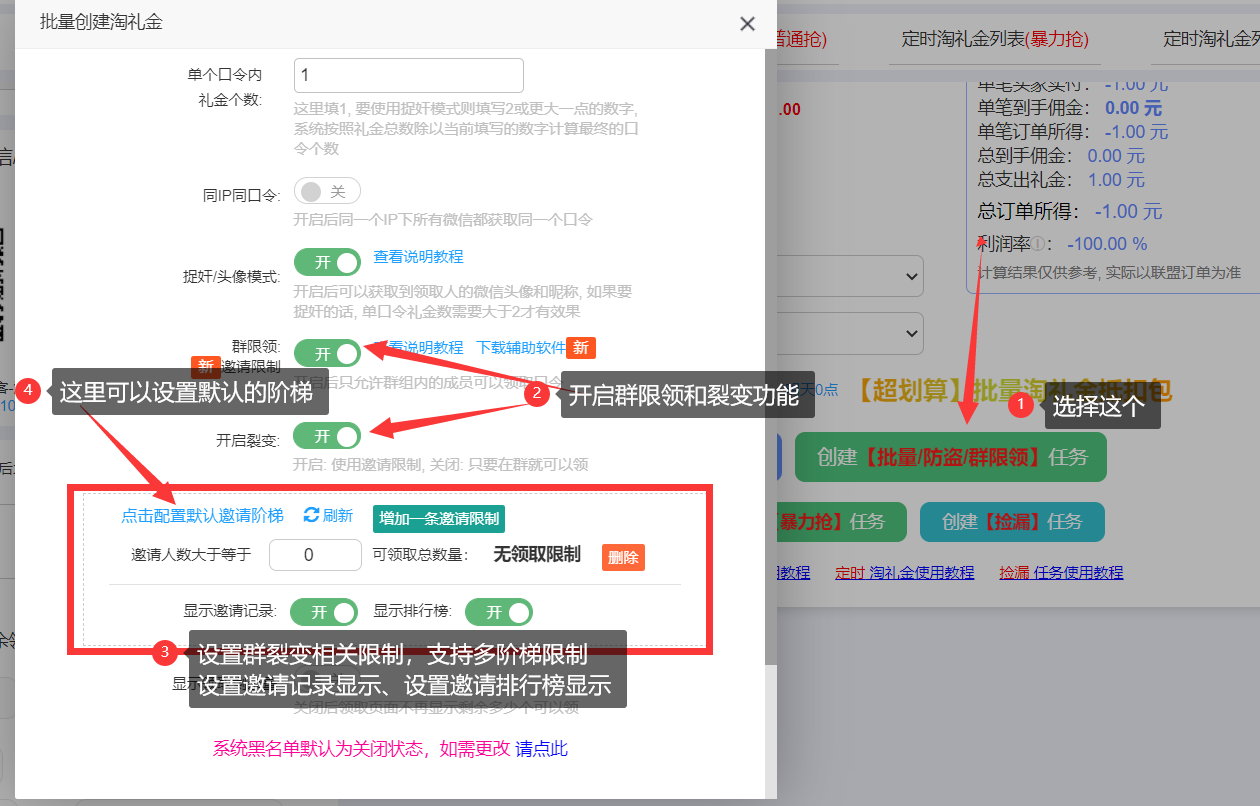
Task: Click the 利润率 value -100.00 %
Action: pyautogui.click(x=1107, y=243)
